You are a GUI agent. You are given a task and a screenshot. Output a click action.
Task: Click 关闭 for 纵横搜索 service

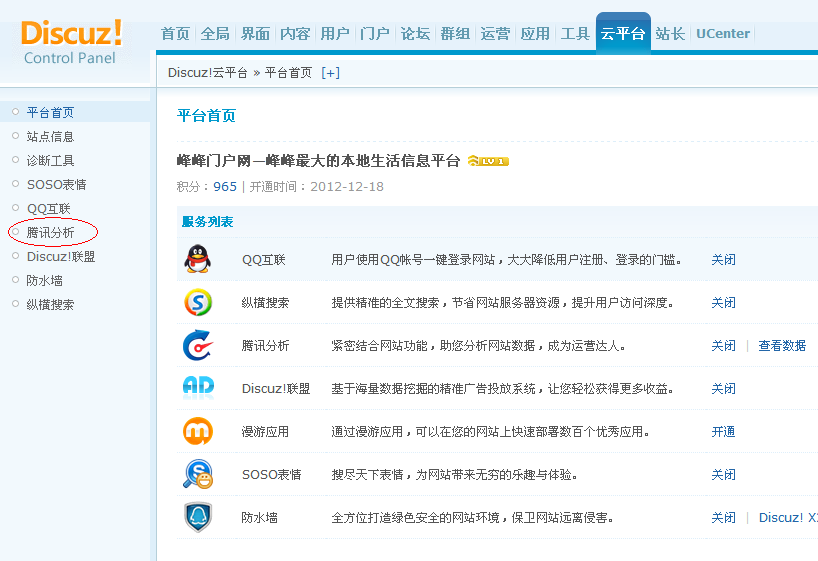coord(724,302)
